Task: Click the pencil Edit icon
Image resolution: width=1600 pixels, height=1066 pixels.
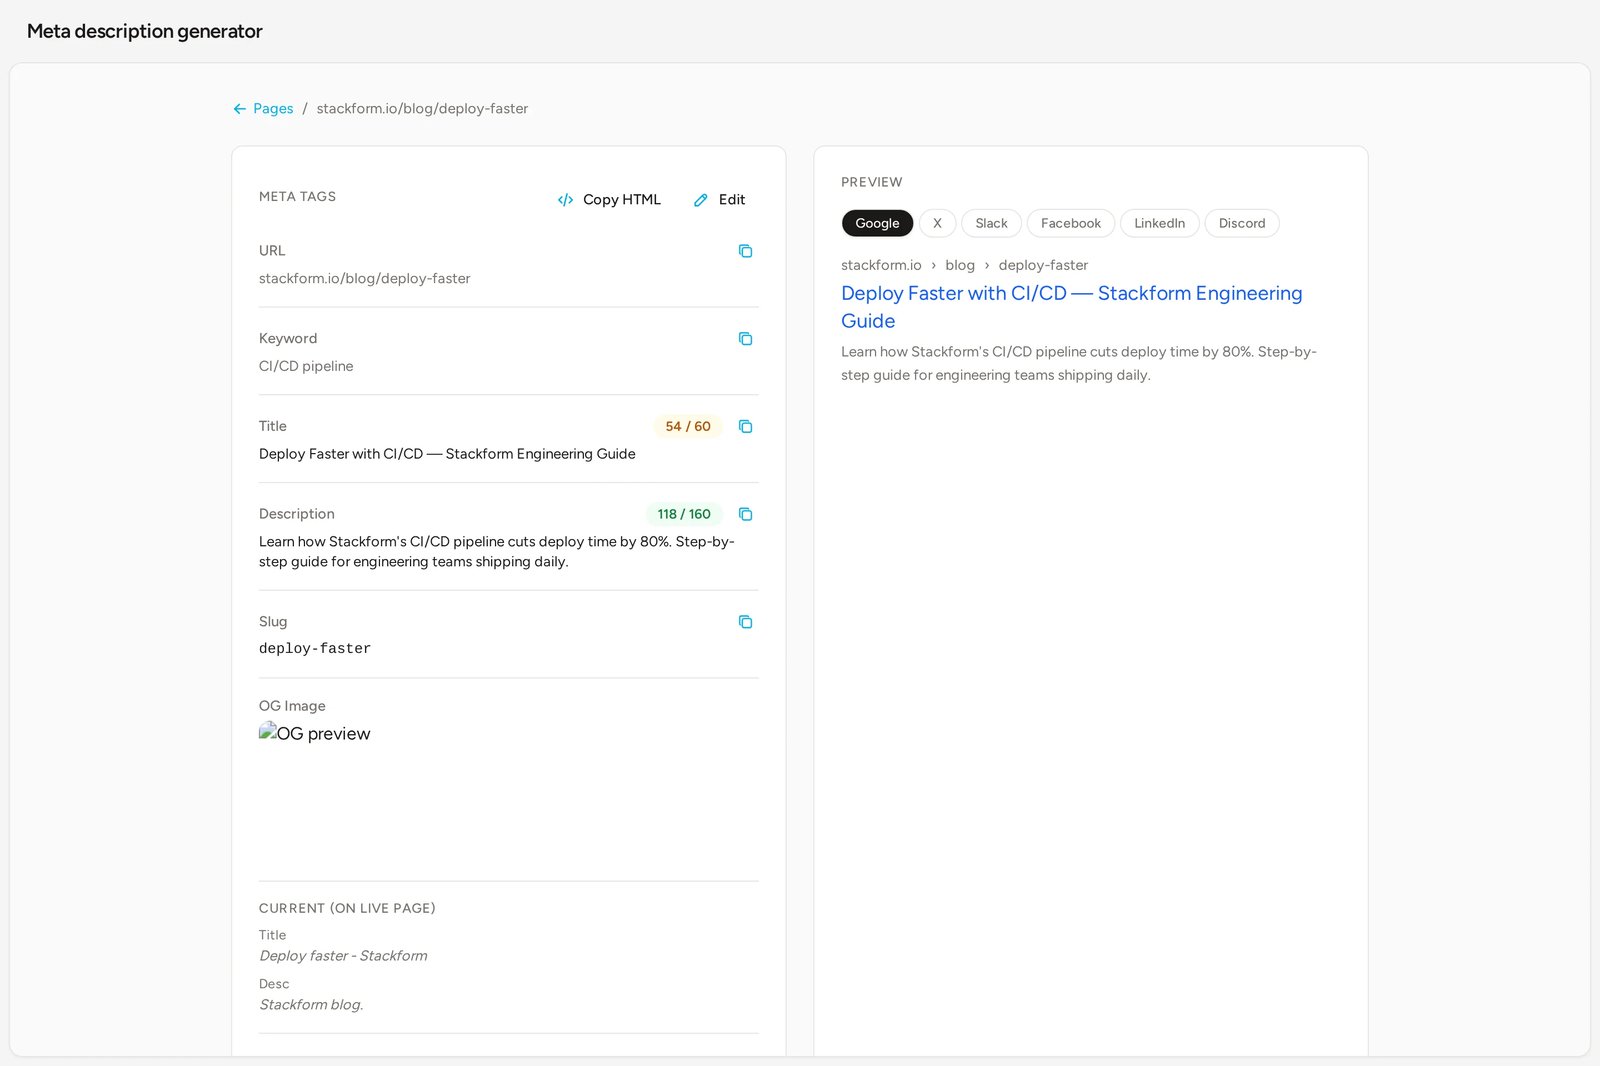Action: 701,200
